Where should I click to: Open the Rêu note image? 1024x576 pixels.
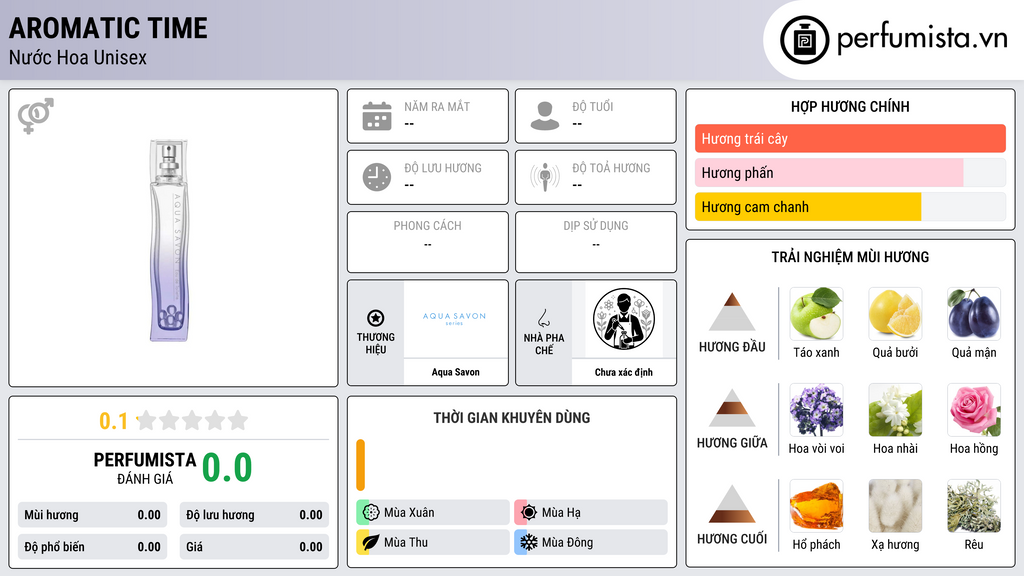[974, 506]
